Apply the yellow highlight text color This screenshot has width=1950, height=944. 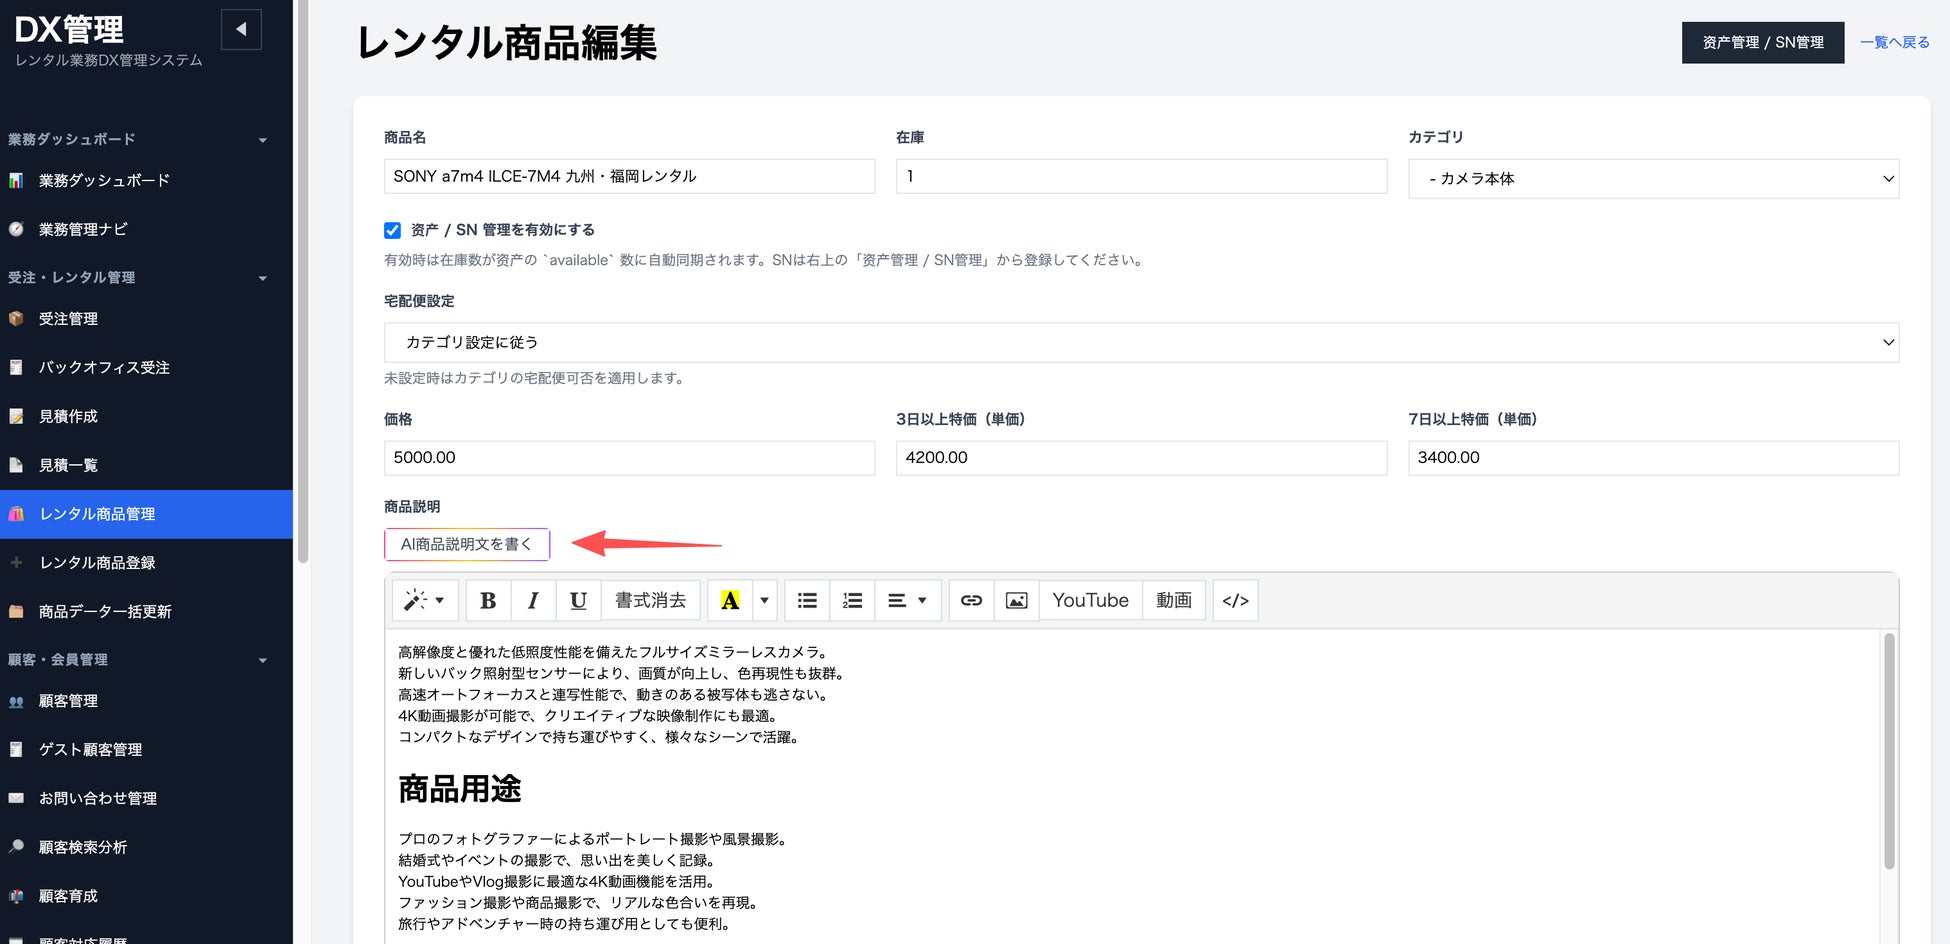[x=730, y=600]
